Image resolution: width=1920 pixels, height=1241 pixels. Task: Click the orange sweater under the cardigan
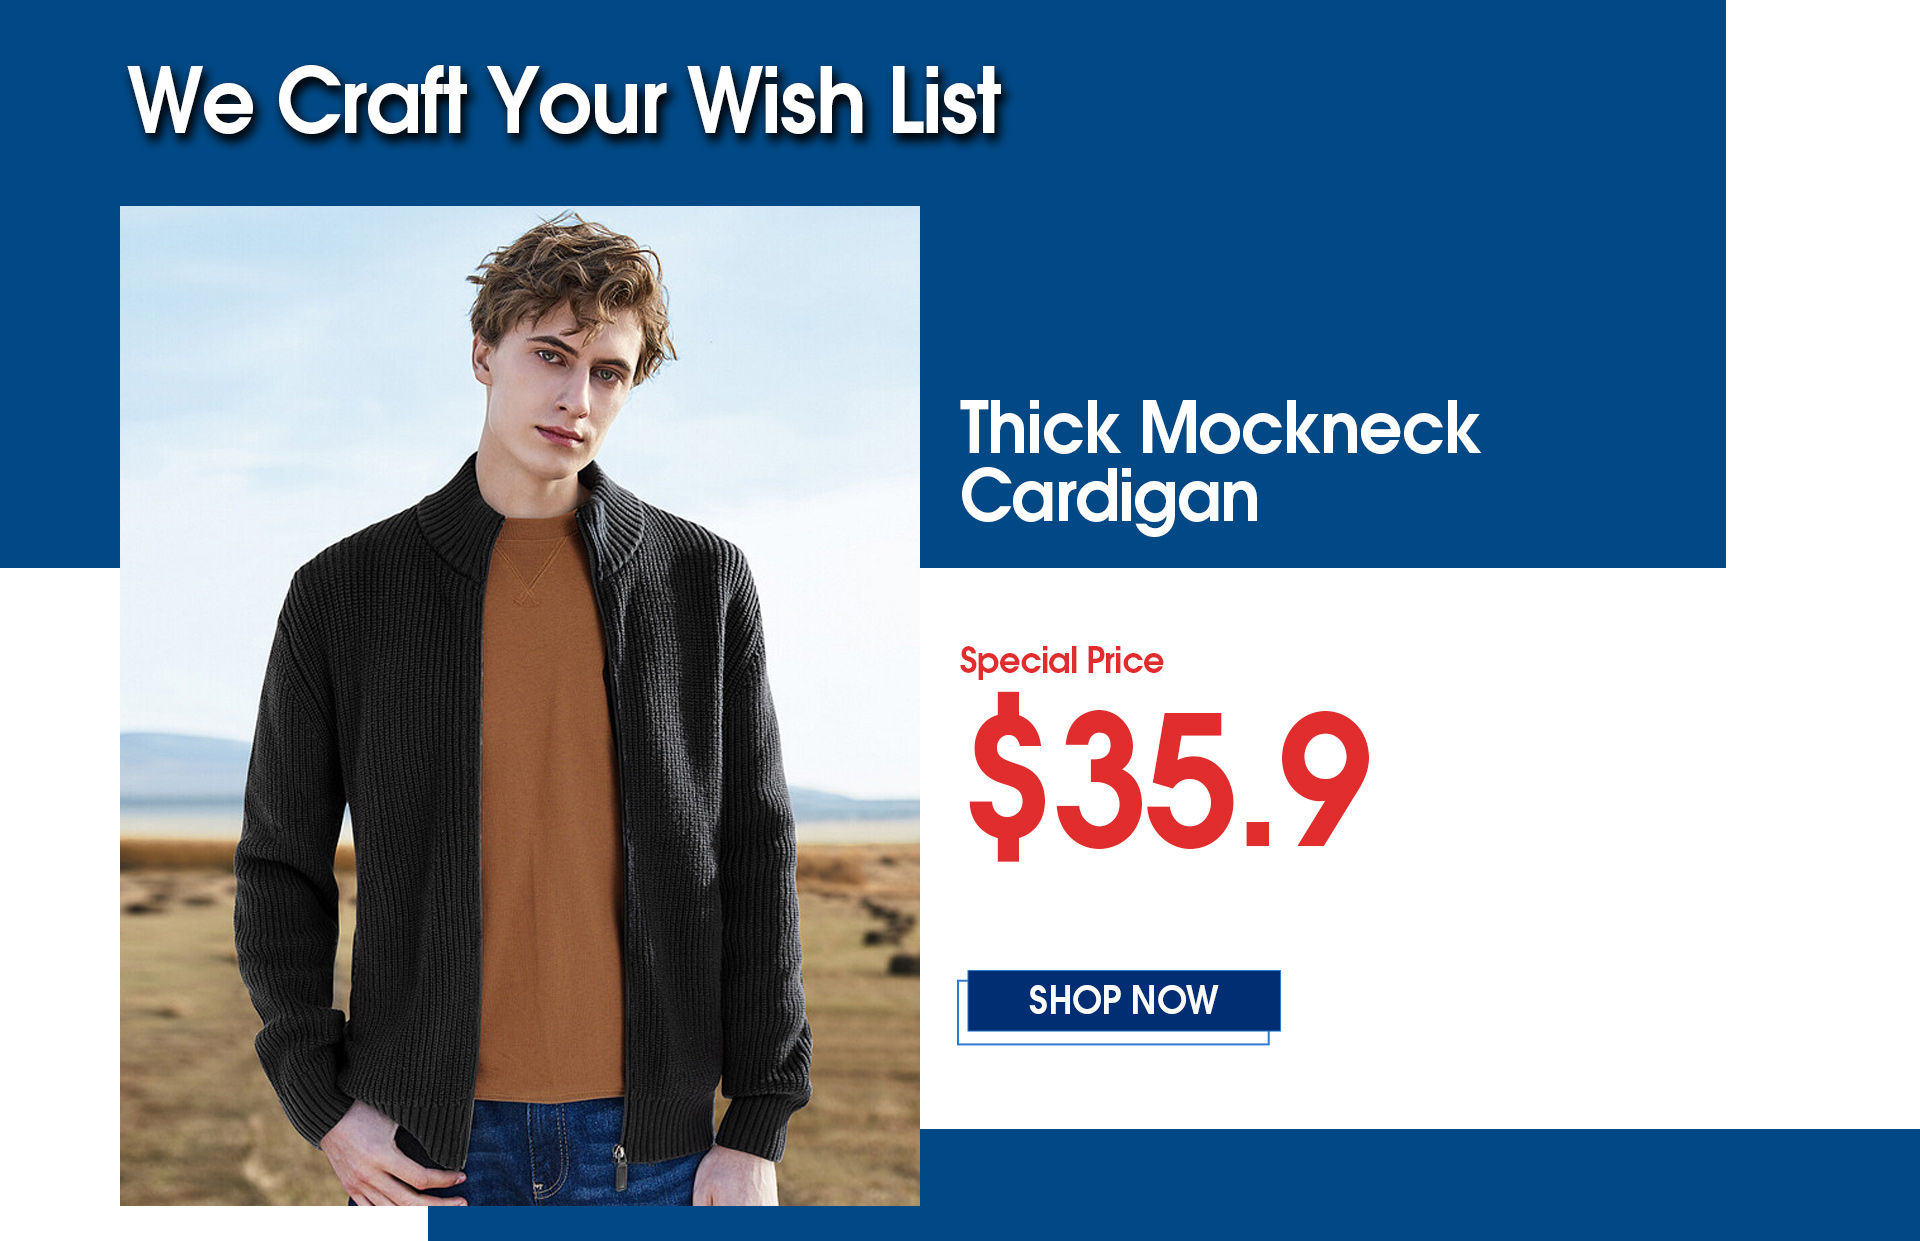click(x=548, y=800)
